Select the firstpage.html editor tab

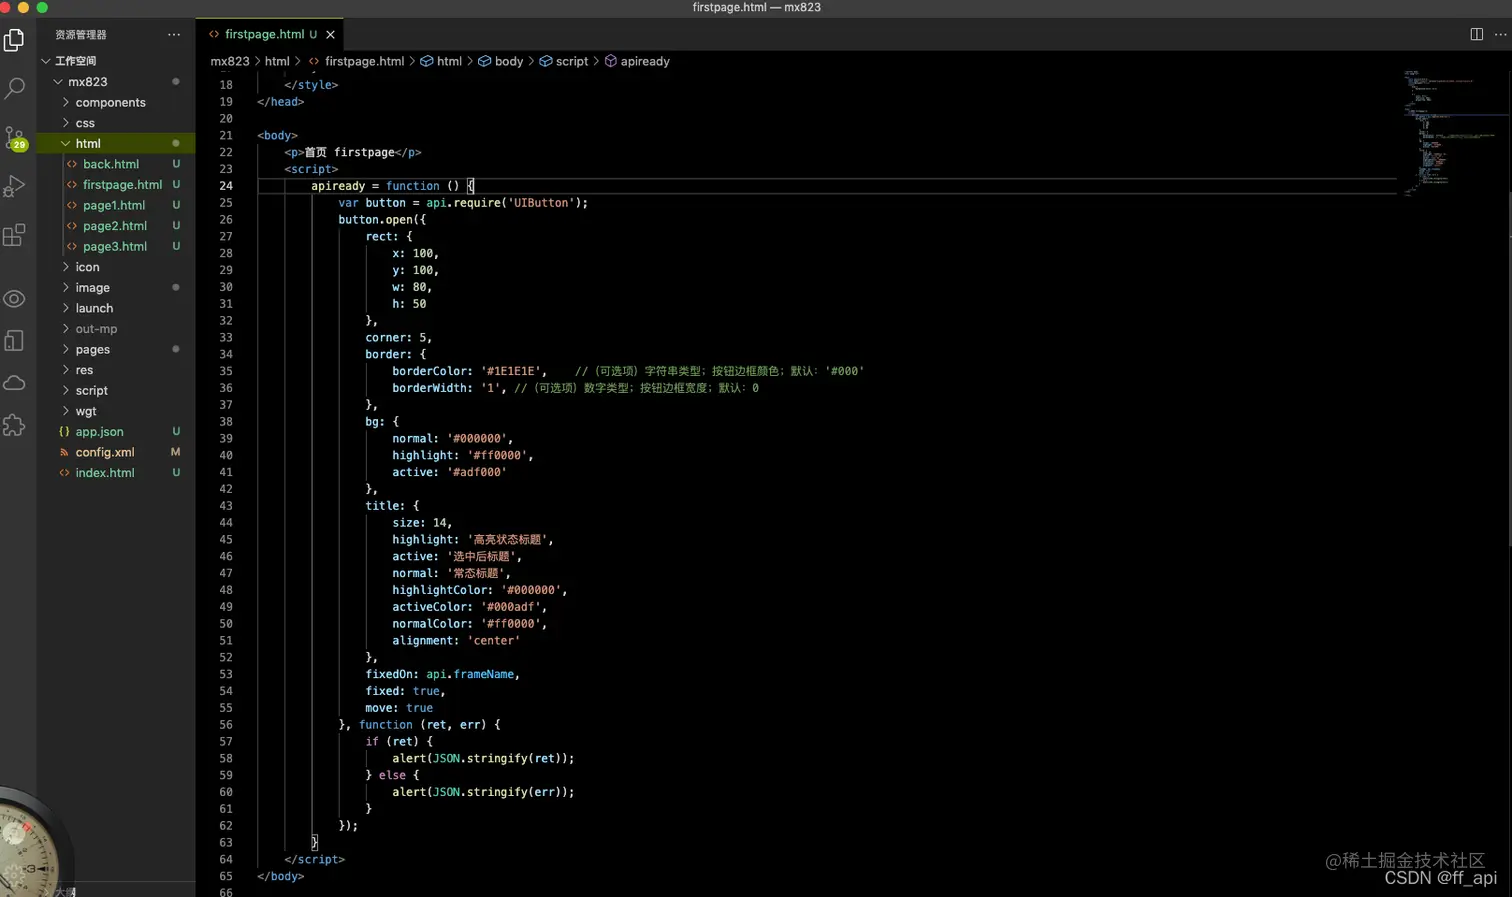click(x=264, y=34)
